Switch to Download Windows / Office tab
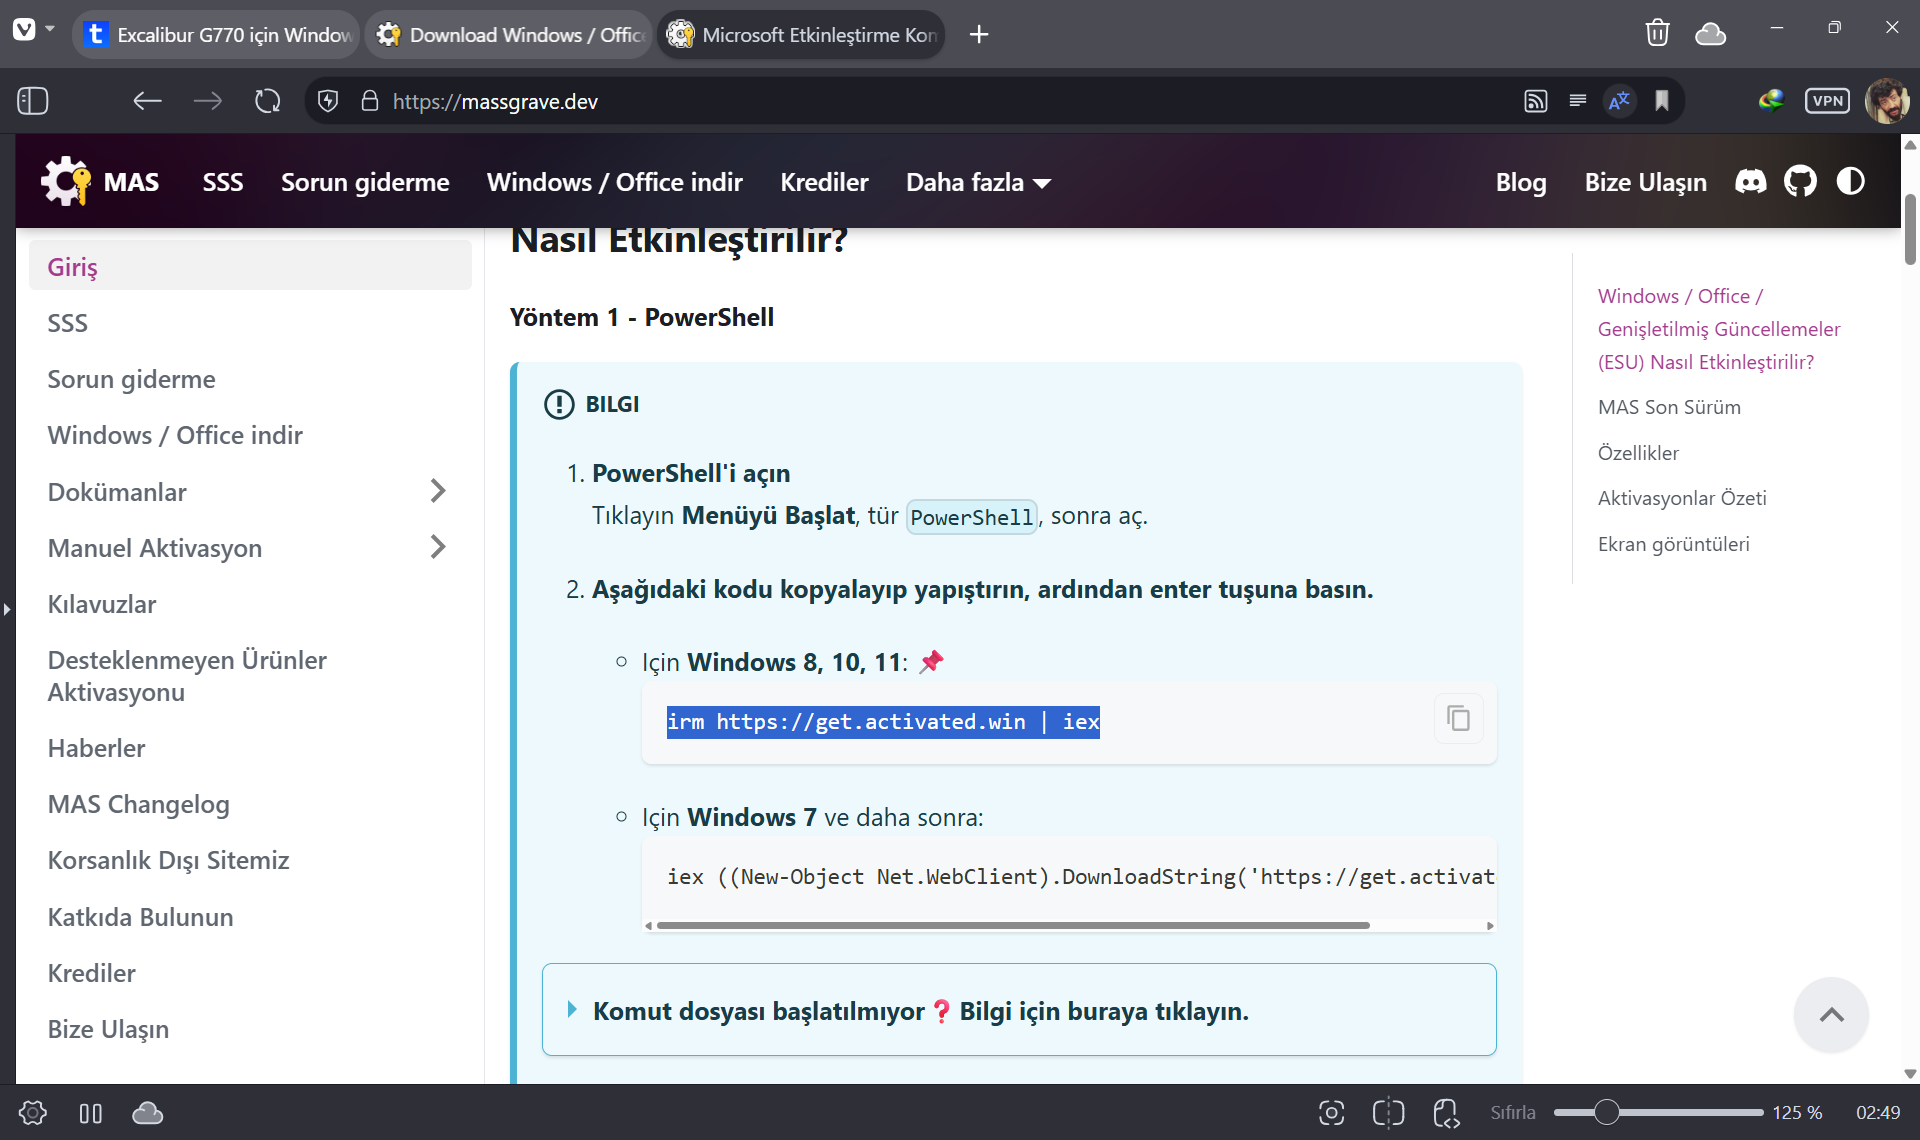 click(509, 34)
